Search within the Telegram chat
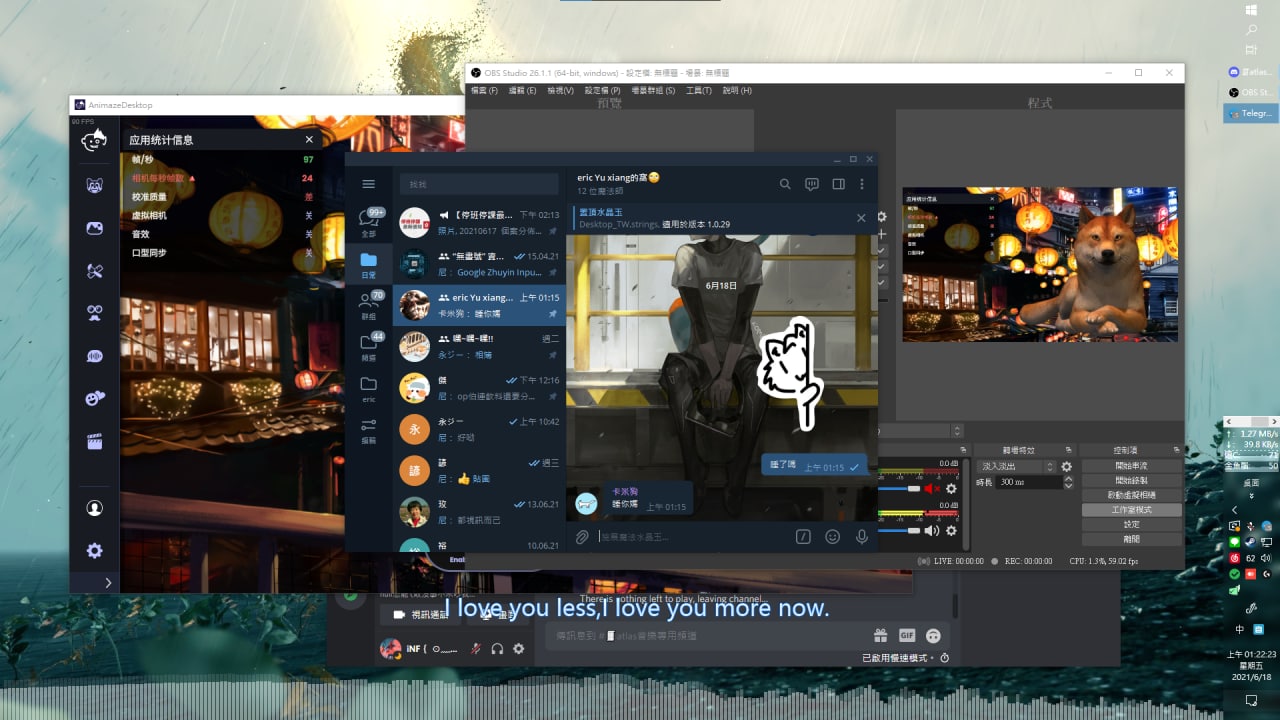Screen dimensions: 1280x720 click(x=785, y=184)
